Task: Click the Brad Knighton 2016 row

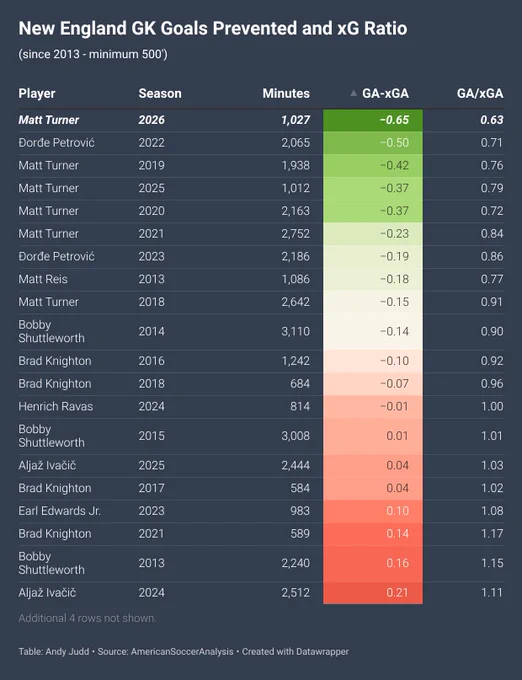Action: (x=261, y=361)
